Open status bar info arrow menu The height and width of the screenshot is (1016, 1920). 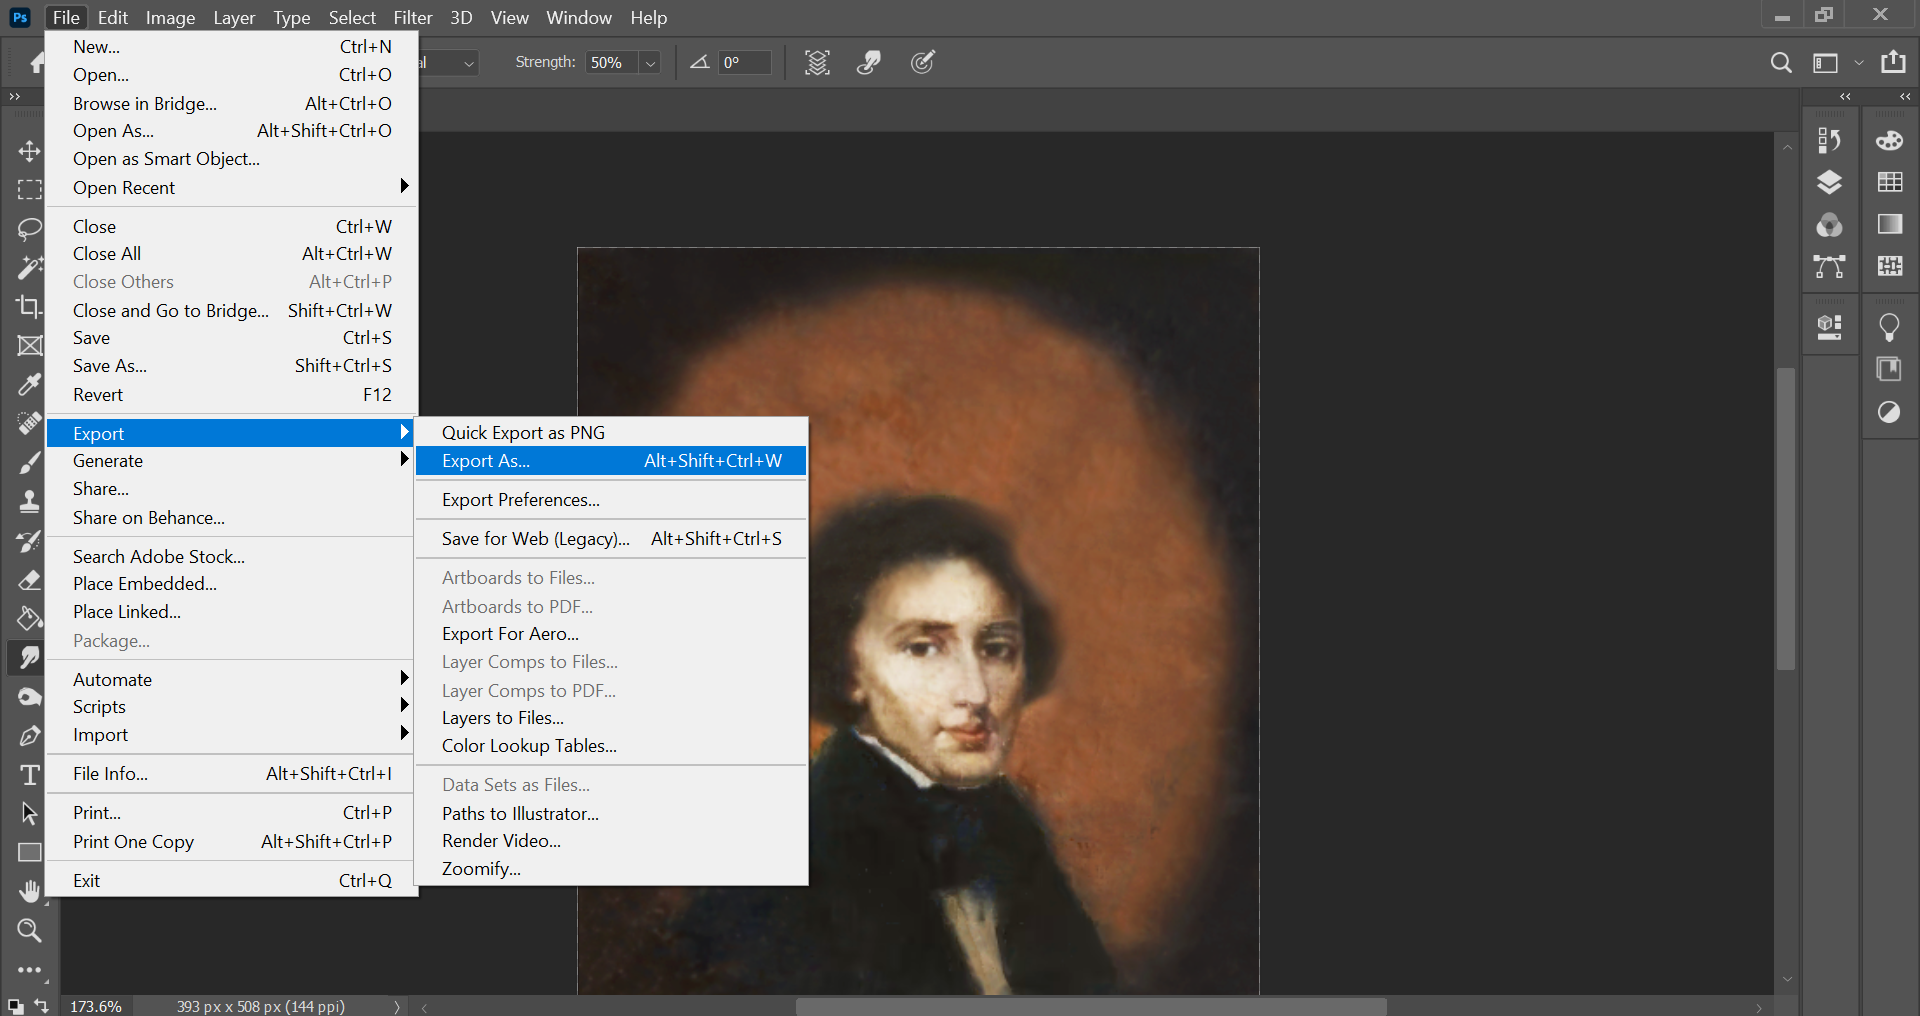[x=397, y=1007]
